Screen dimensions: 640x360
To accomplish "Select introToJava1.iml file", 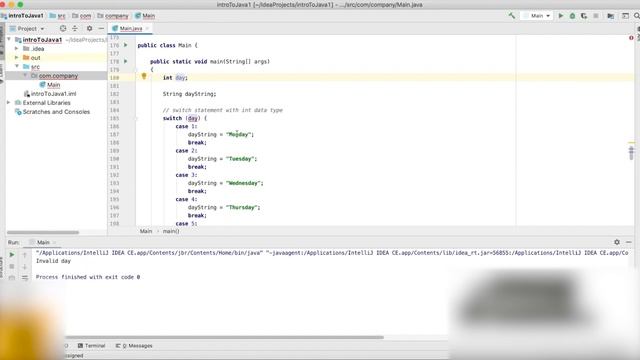I will 50,93.
